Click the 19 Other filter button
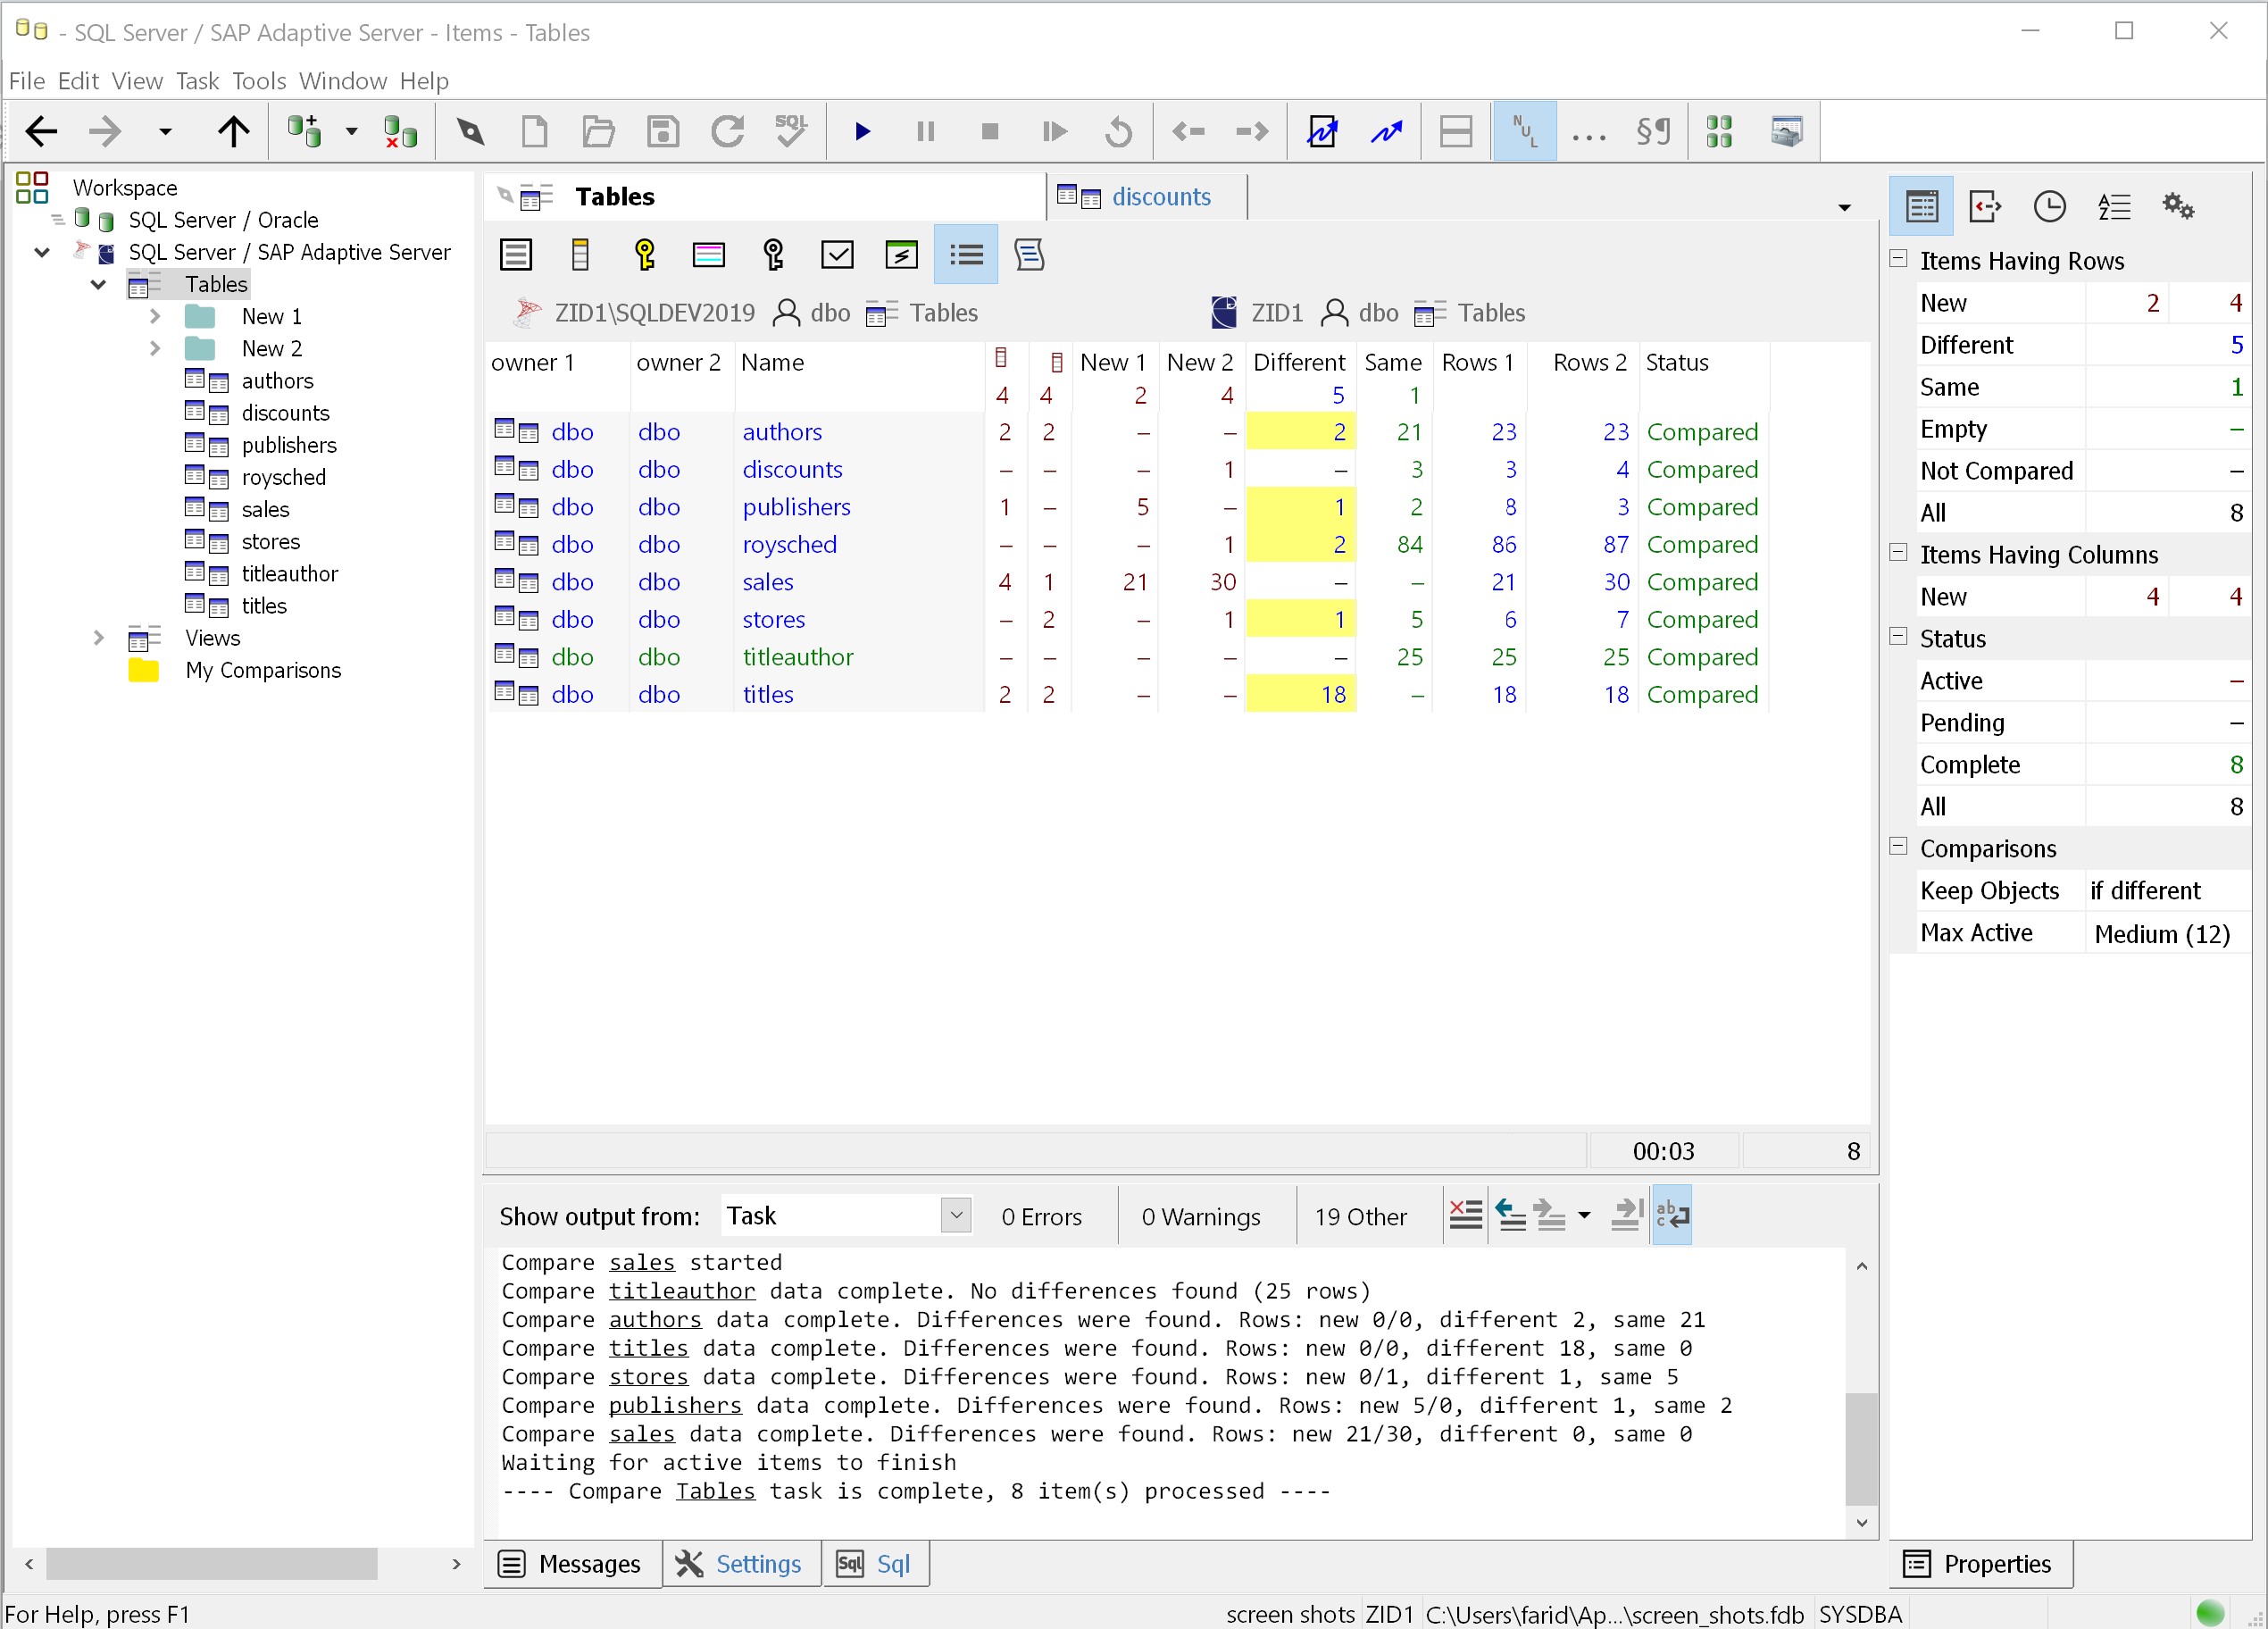Screen dimensions: 2268x1629 1360,1216
